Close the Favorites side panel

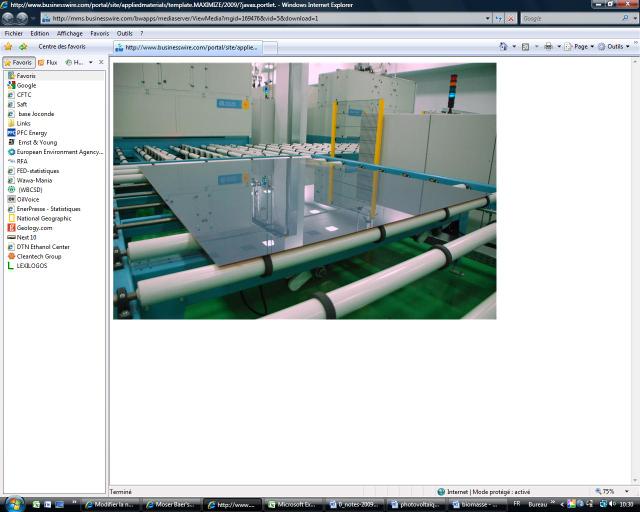click(x=101, y=62)
